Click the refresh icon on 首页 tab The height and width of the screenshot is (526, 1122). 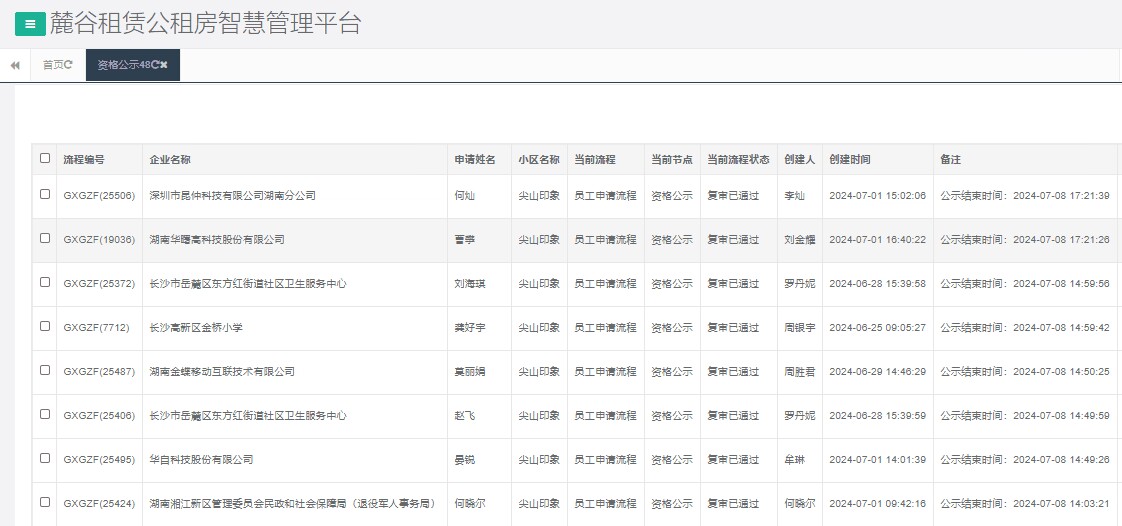[69, 65]
